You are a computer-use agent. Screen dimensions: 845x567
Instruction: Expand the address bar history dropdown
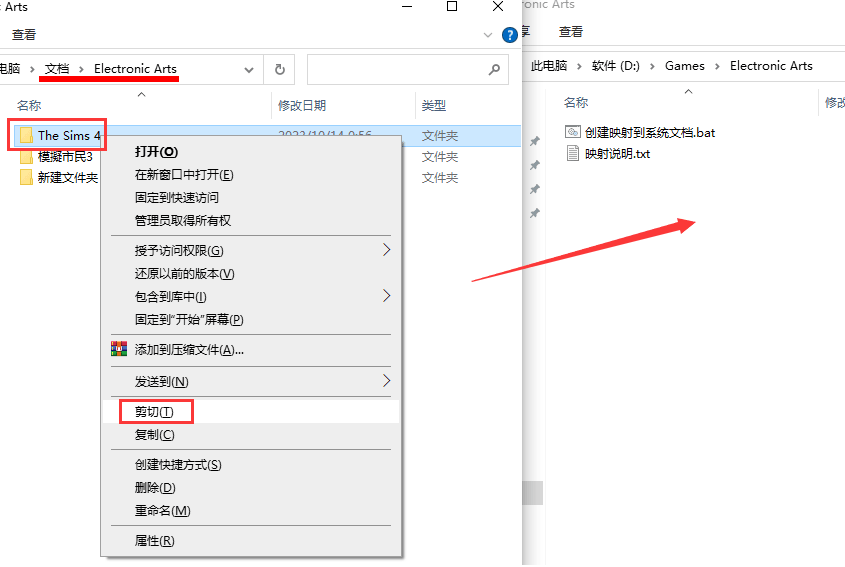249,70
